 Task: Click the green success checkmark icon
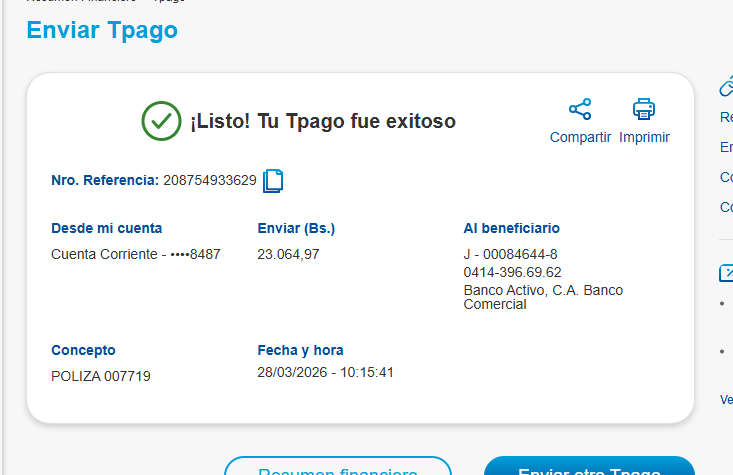click(x=161, y=121)
